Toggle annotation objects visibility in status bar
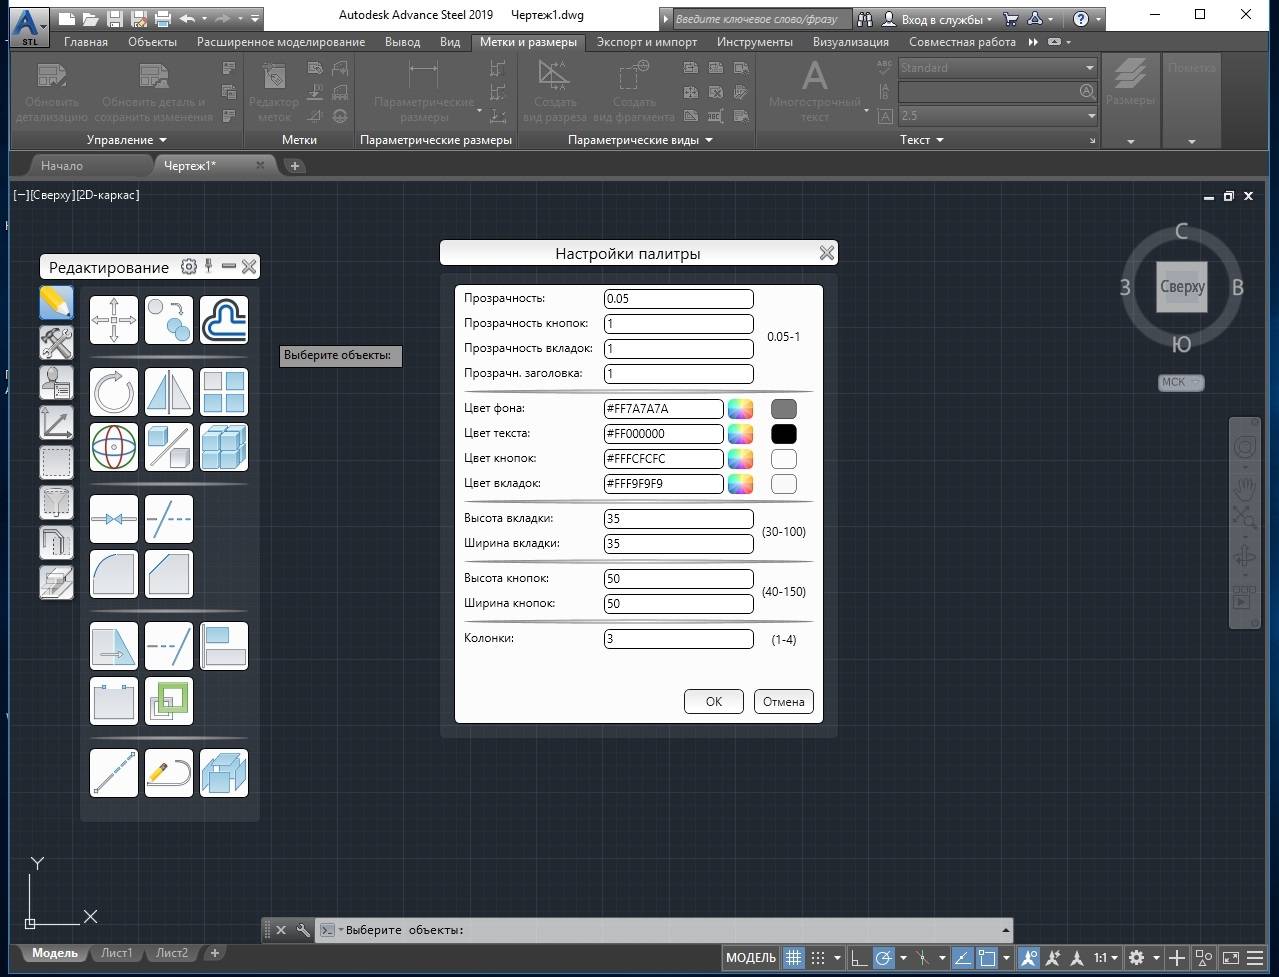Viewport: 1279px width, 977px height. pos(1028,958)
